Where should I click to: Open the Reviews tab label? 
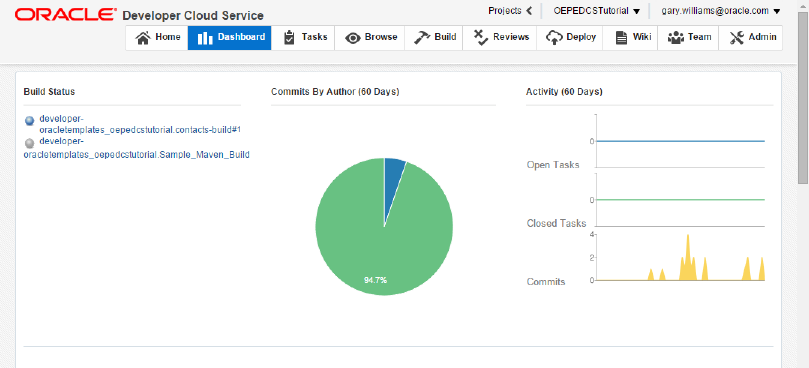pyautogui.click(x=511, y=37)
